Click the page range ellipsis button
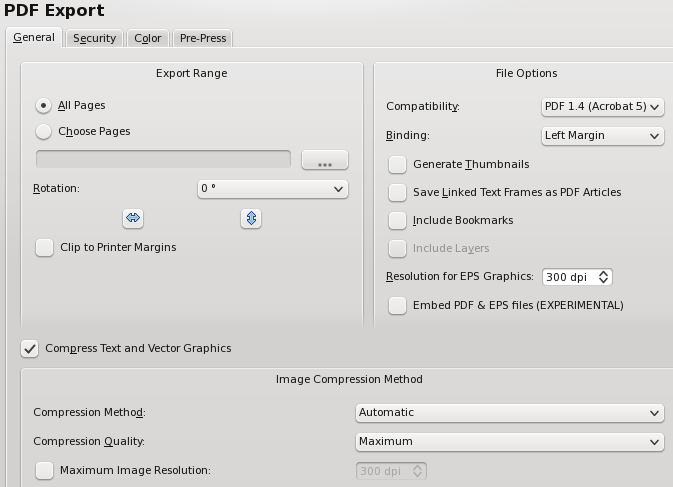 [324, 160]
